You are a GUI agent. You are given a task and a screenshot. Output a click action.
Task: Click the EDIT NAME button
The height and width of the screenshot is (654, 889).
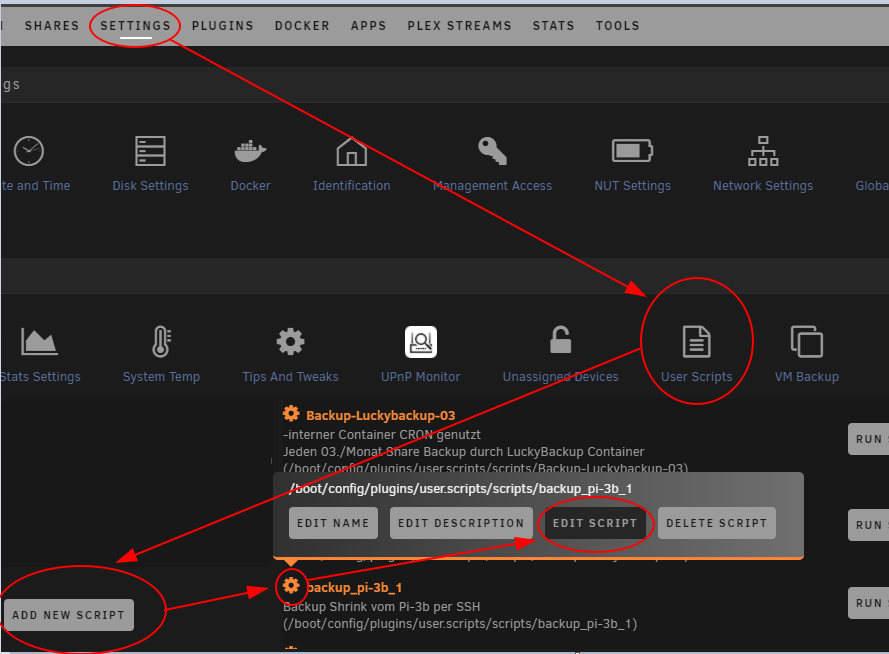pyautogui.click(x=333, y=523)
